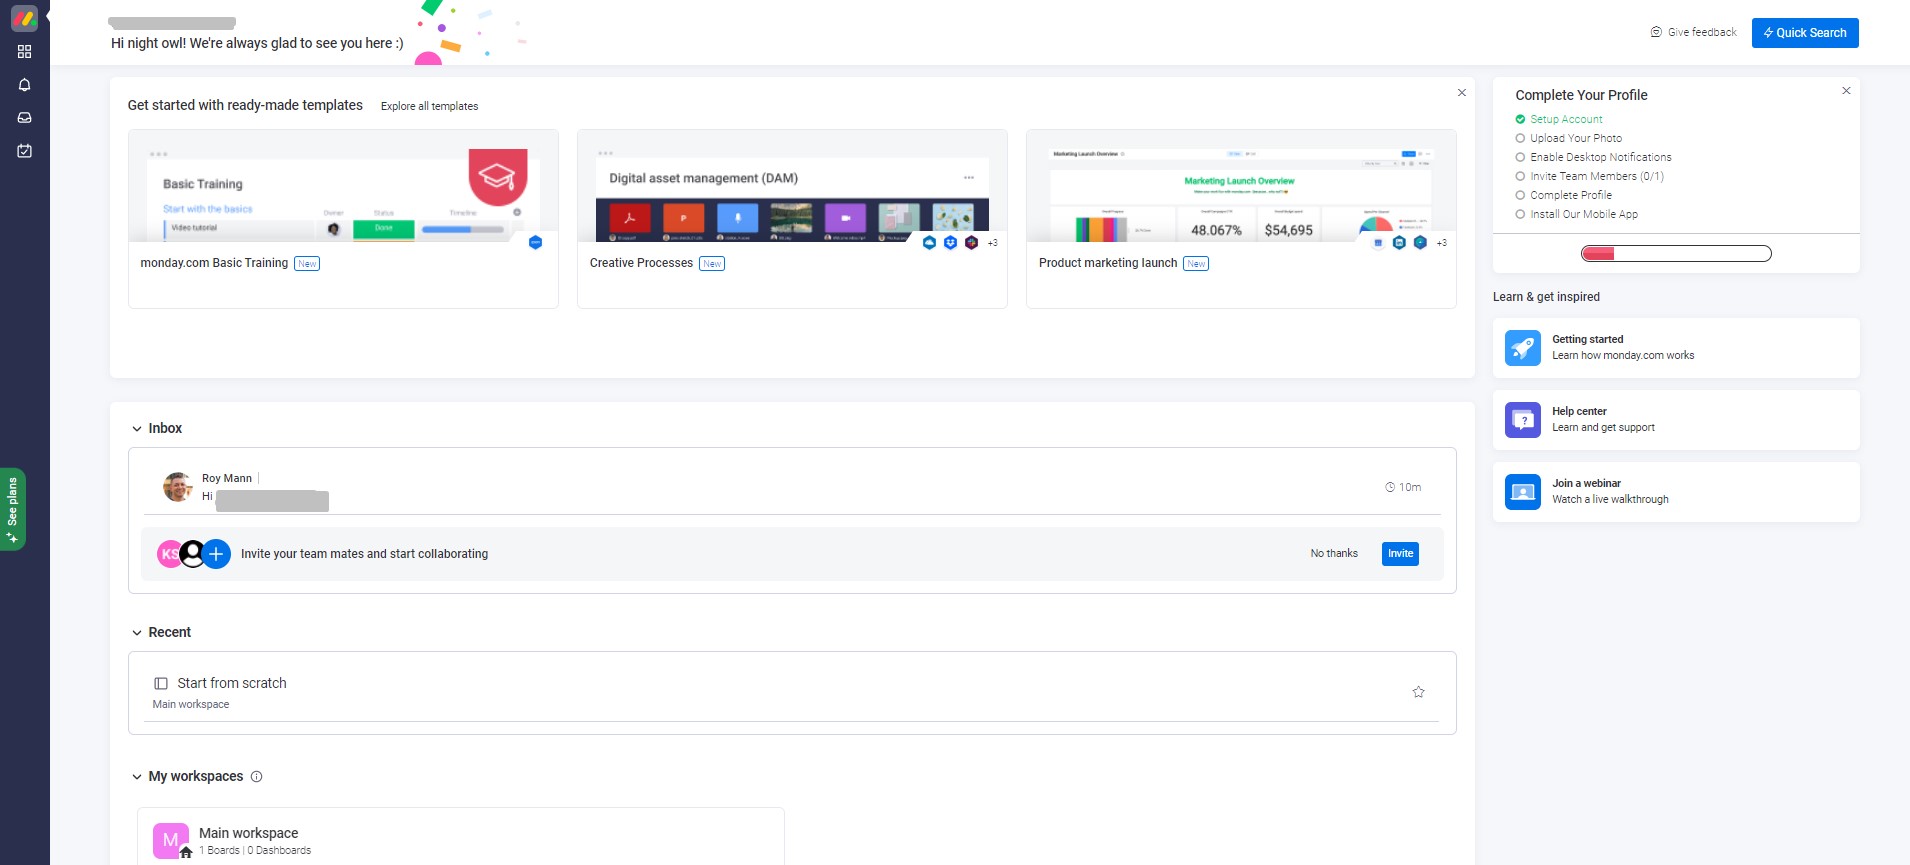Collapse the My workspaces section
The width and height of the screenshot is (1910, 865).
(x=137, y=777)
